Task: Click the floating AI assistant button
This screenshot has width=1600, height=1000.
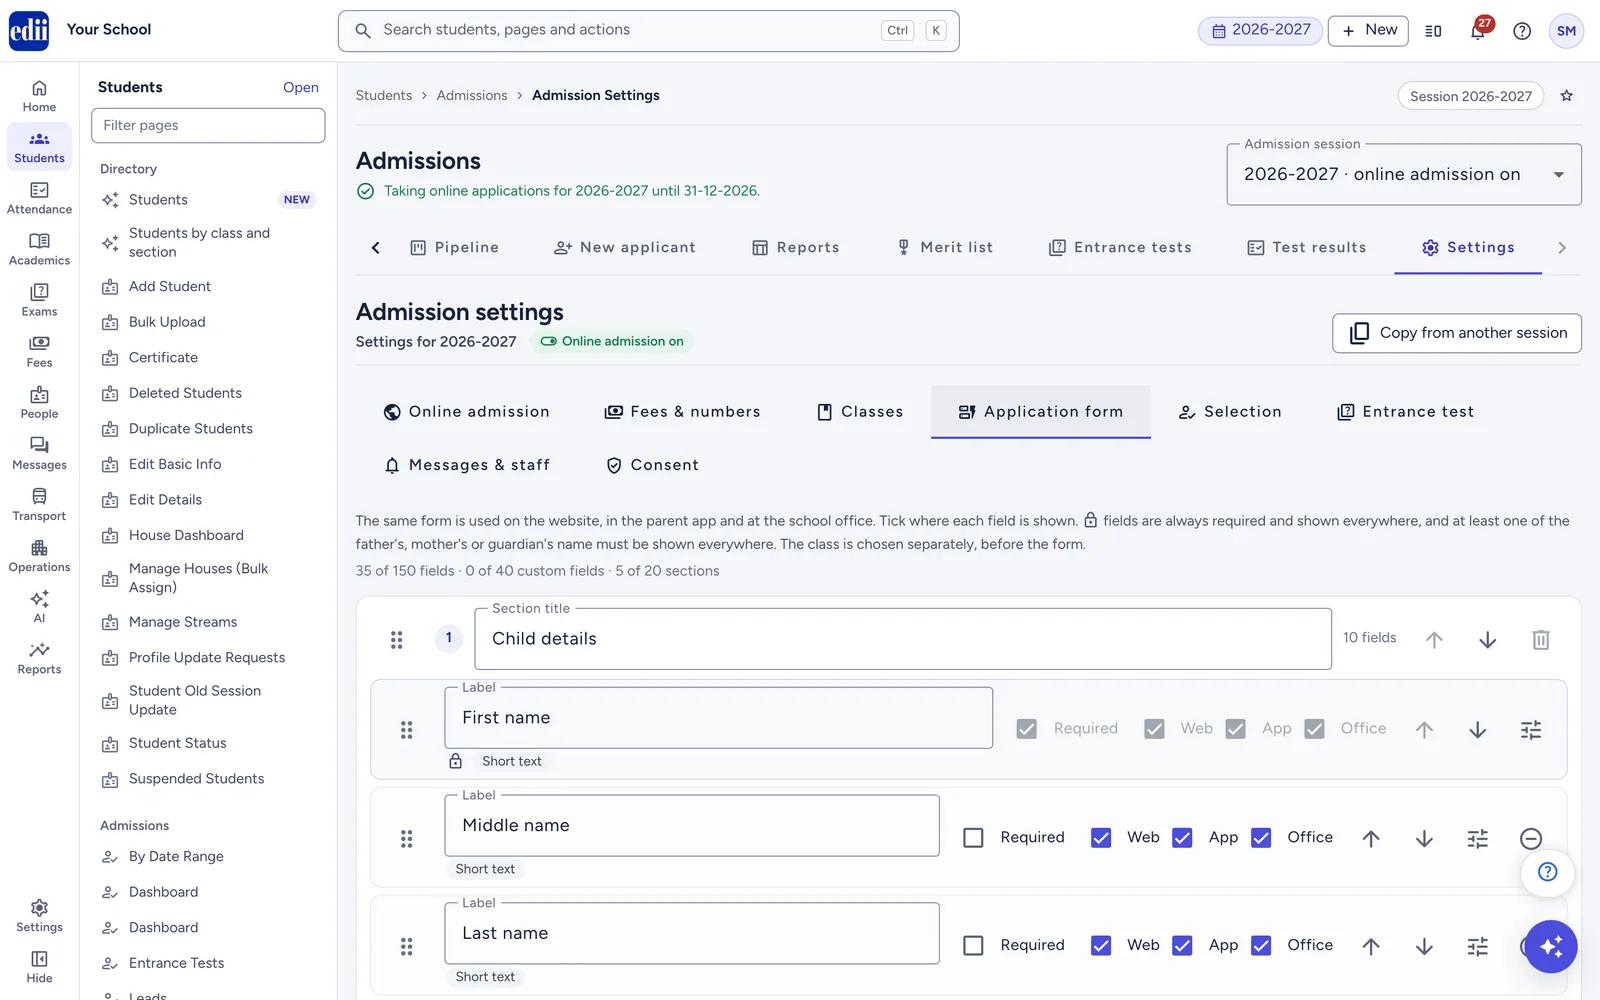Action: pos(1551,946)
